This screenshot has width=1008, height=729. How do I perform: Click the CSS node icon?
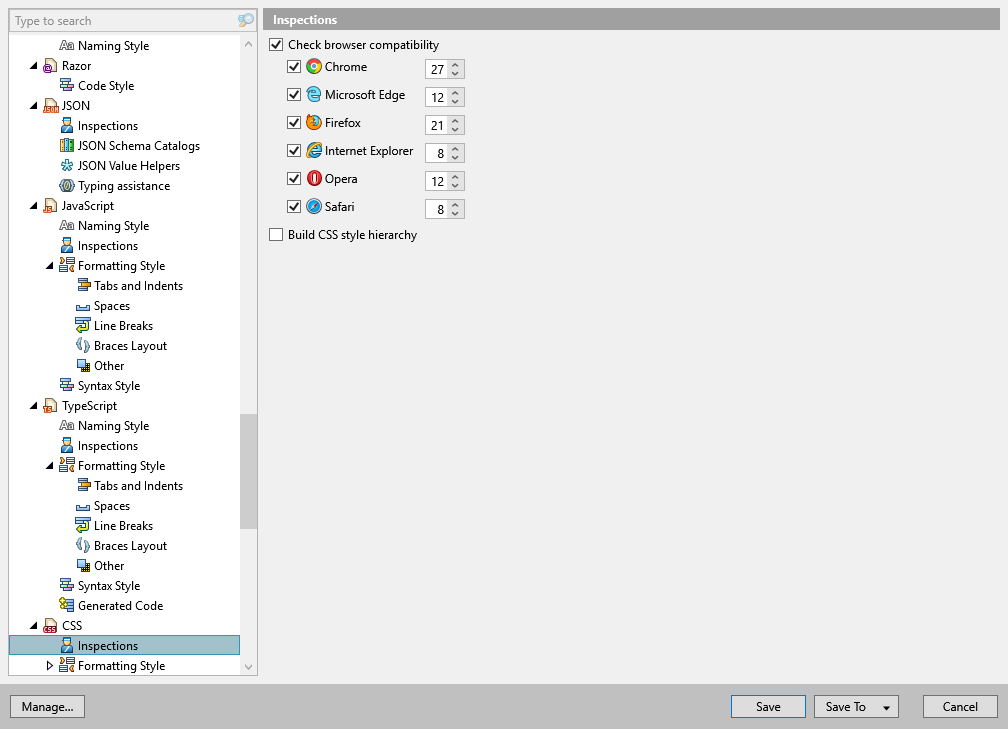(50, 626)
